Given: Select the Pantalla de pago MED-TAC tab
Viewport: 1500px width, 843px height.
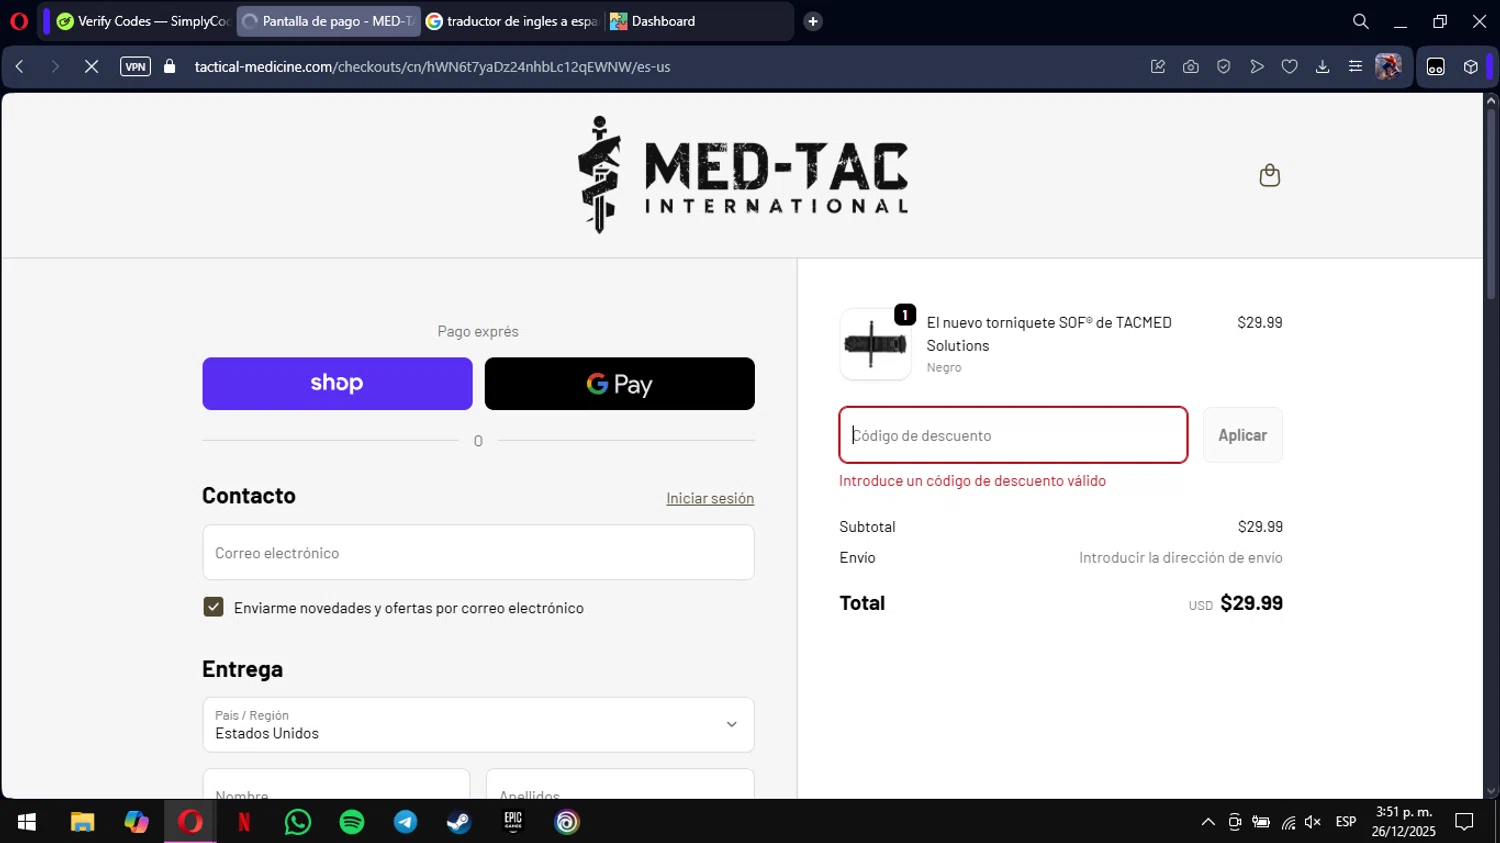Looking at the screenshot, I should 328,21.
